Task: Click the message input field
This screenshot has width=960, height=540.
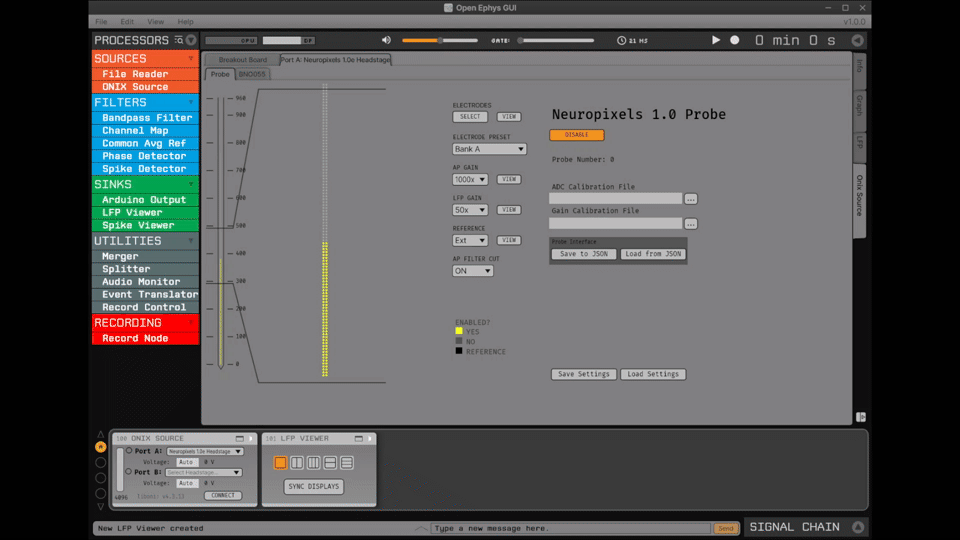Action: 571,528
